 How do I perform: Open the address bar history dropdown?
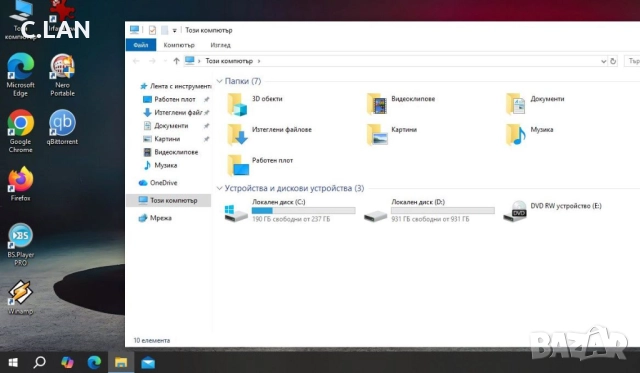point(603,61)
